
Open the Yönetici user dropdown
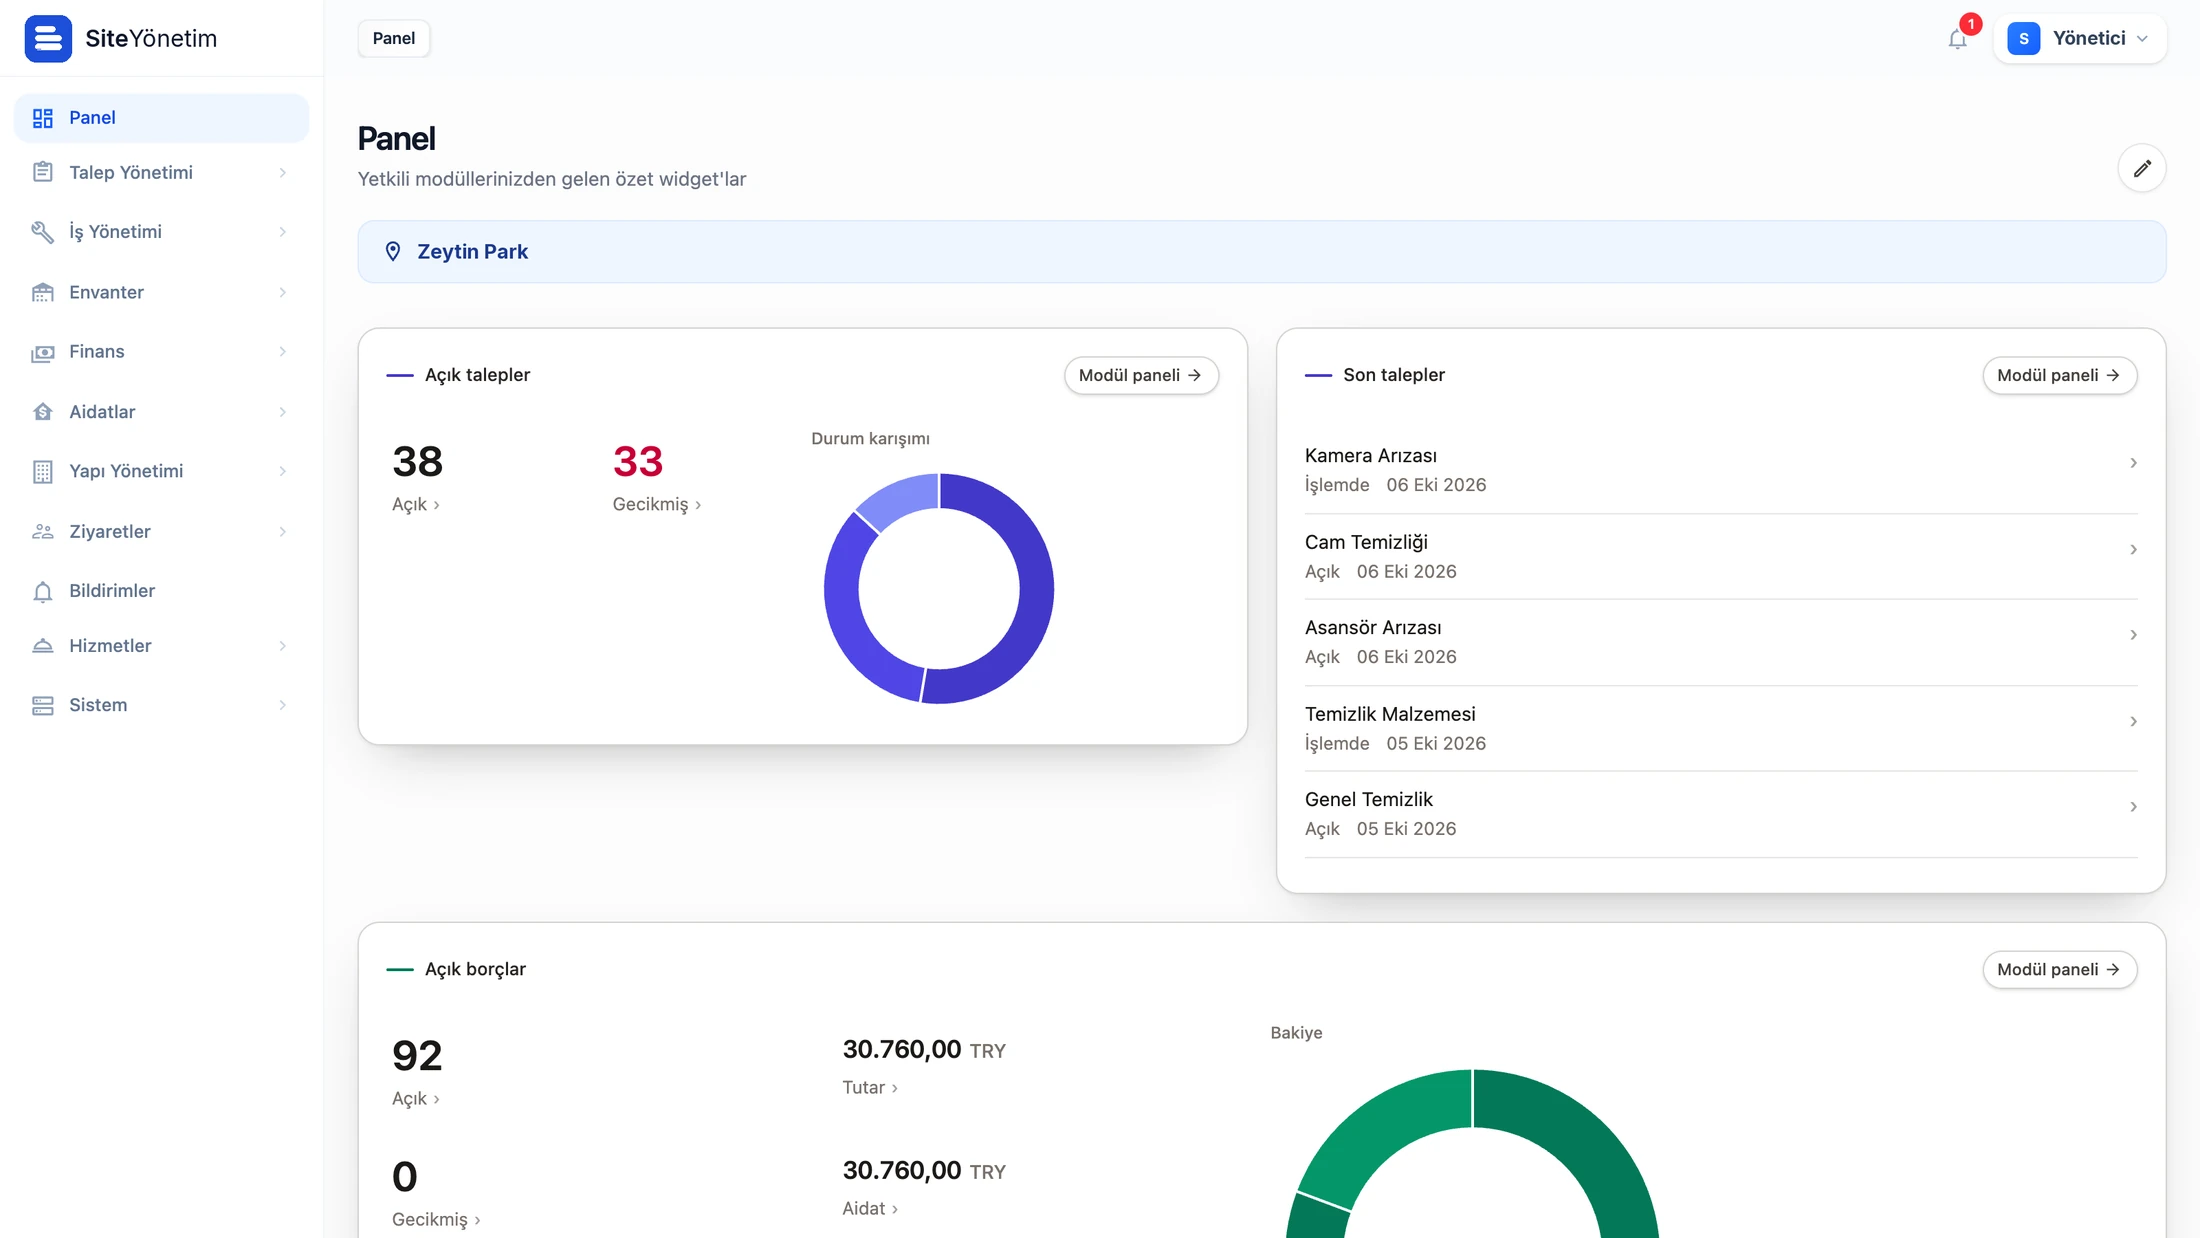click(x=2080, y=39)
